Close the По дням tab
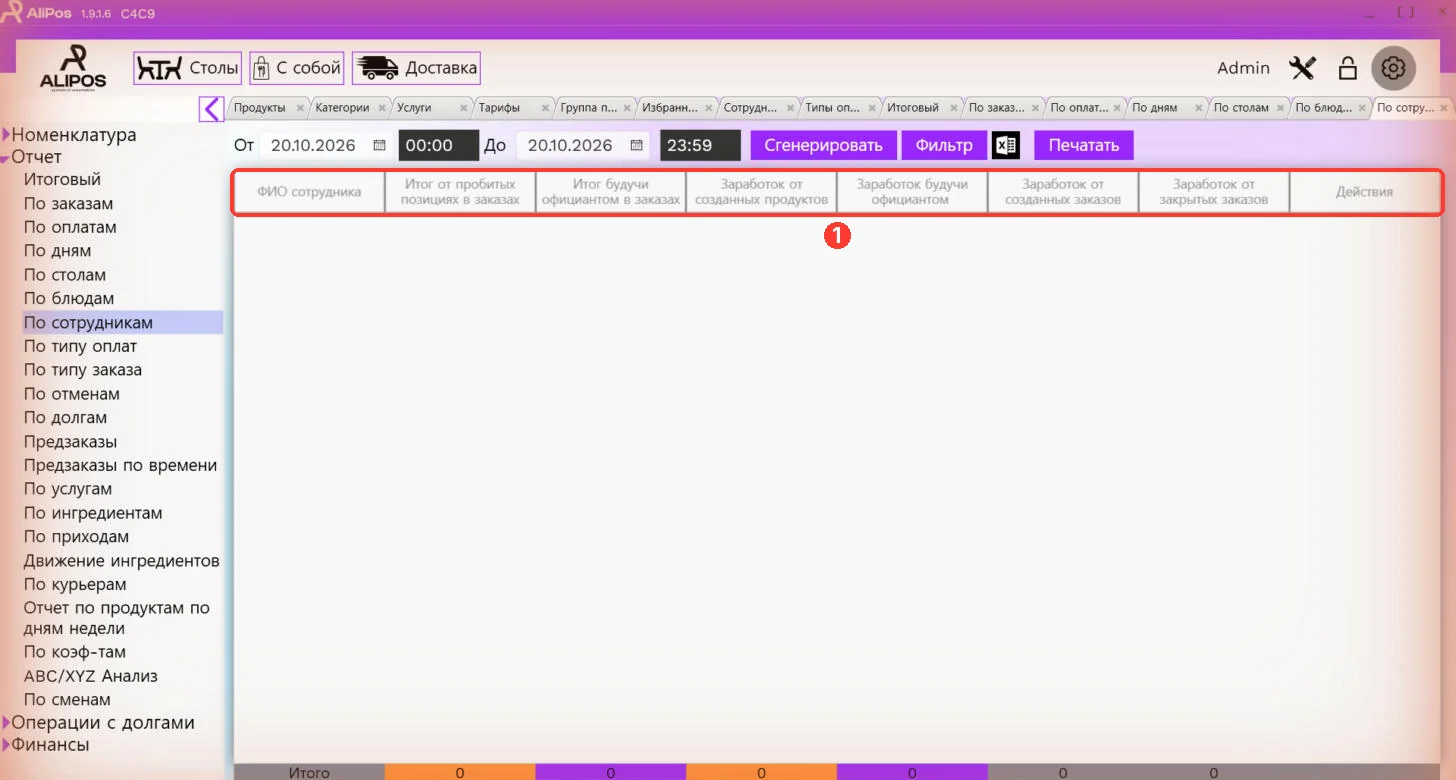The height and width of the screenshot is (780, 1456). (1199, 108)
